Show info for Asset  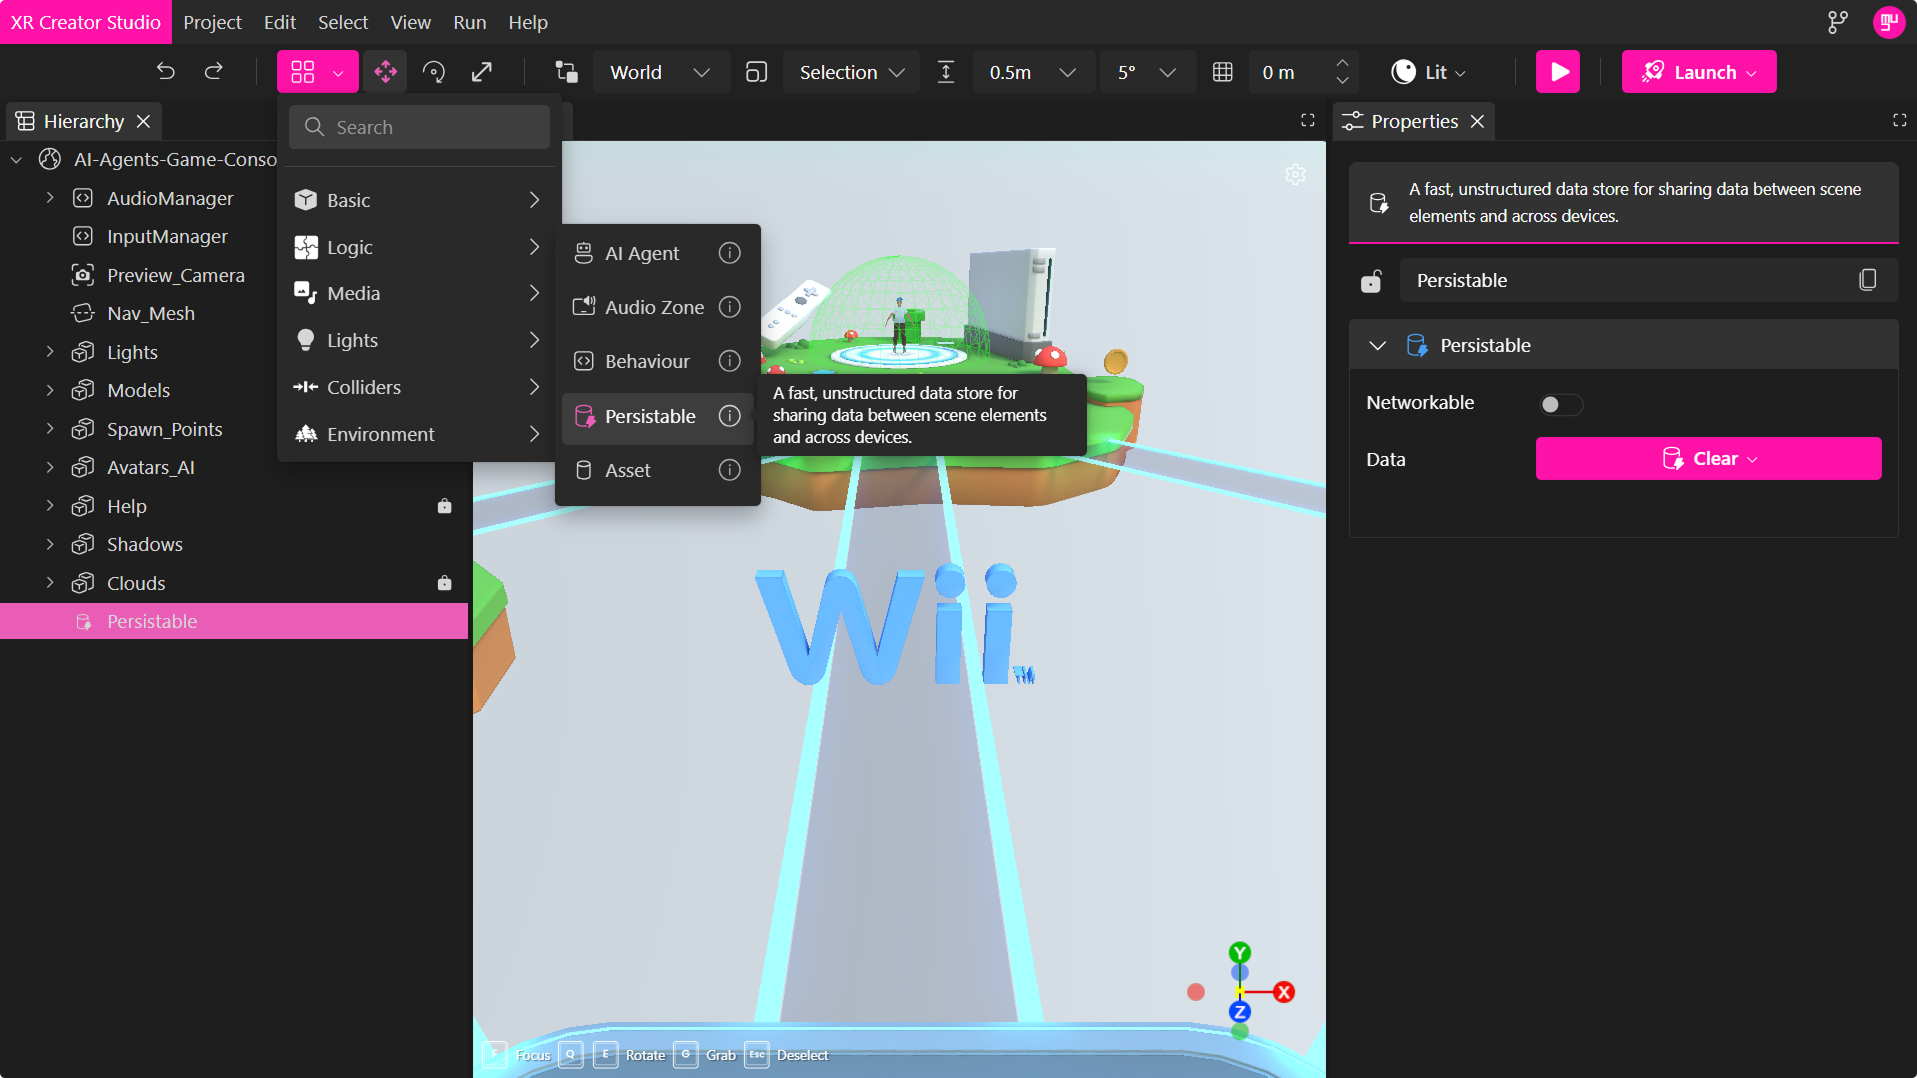730,470
